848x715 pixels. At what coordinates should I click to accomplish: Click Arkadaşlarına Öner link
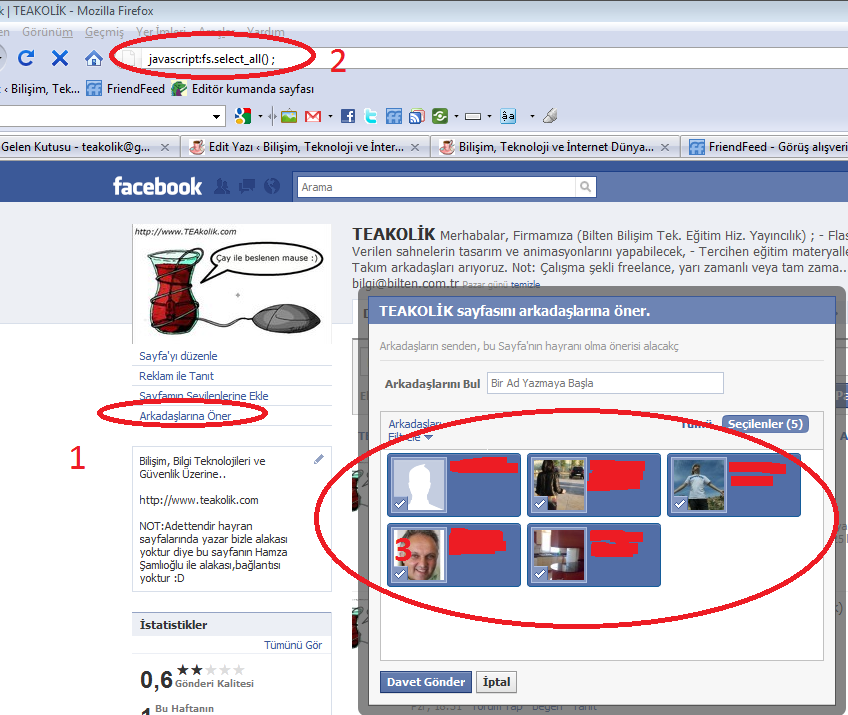(185, 416)
